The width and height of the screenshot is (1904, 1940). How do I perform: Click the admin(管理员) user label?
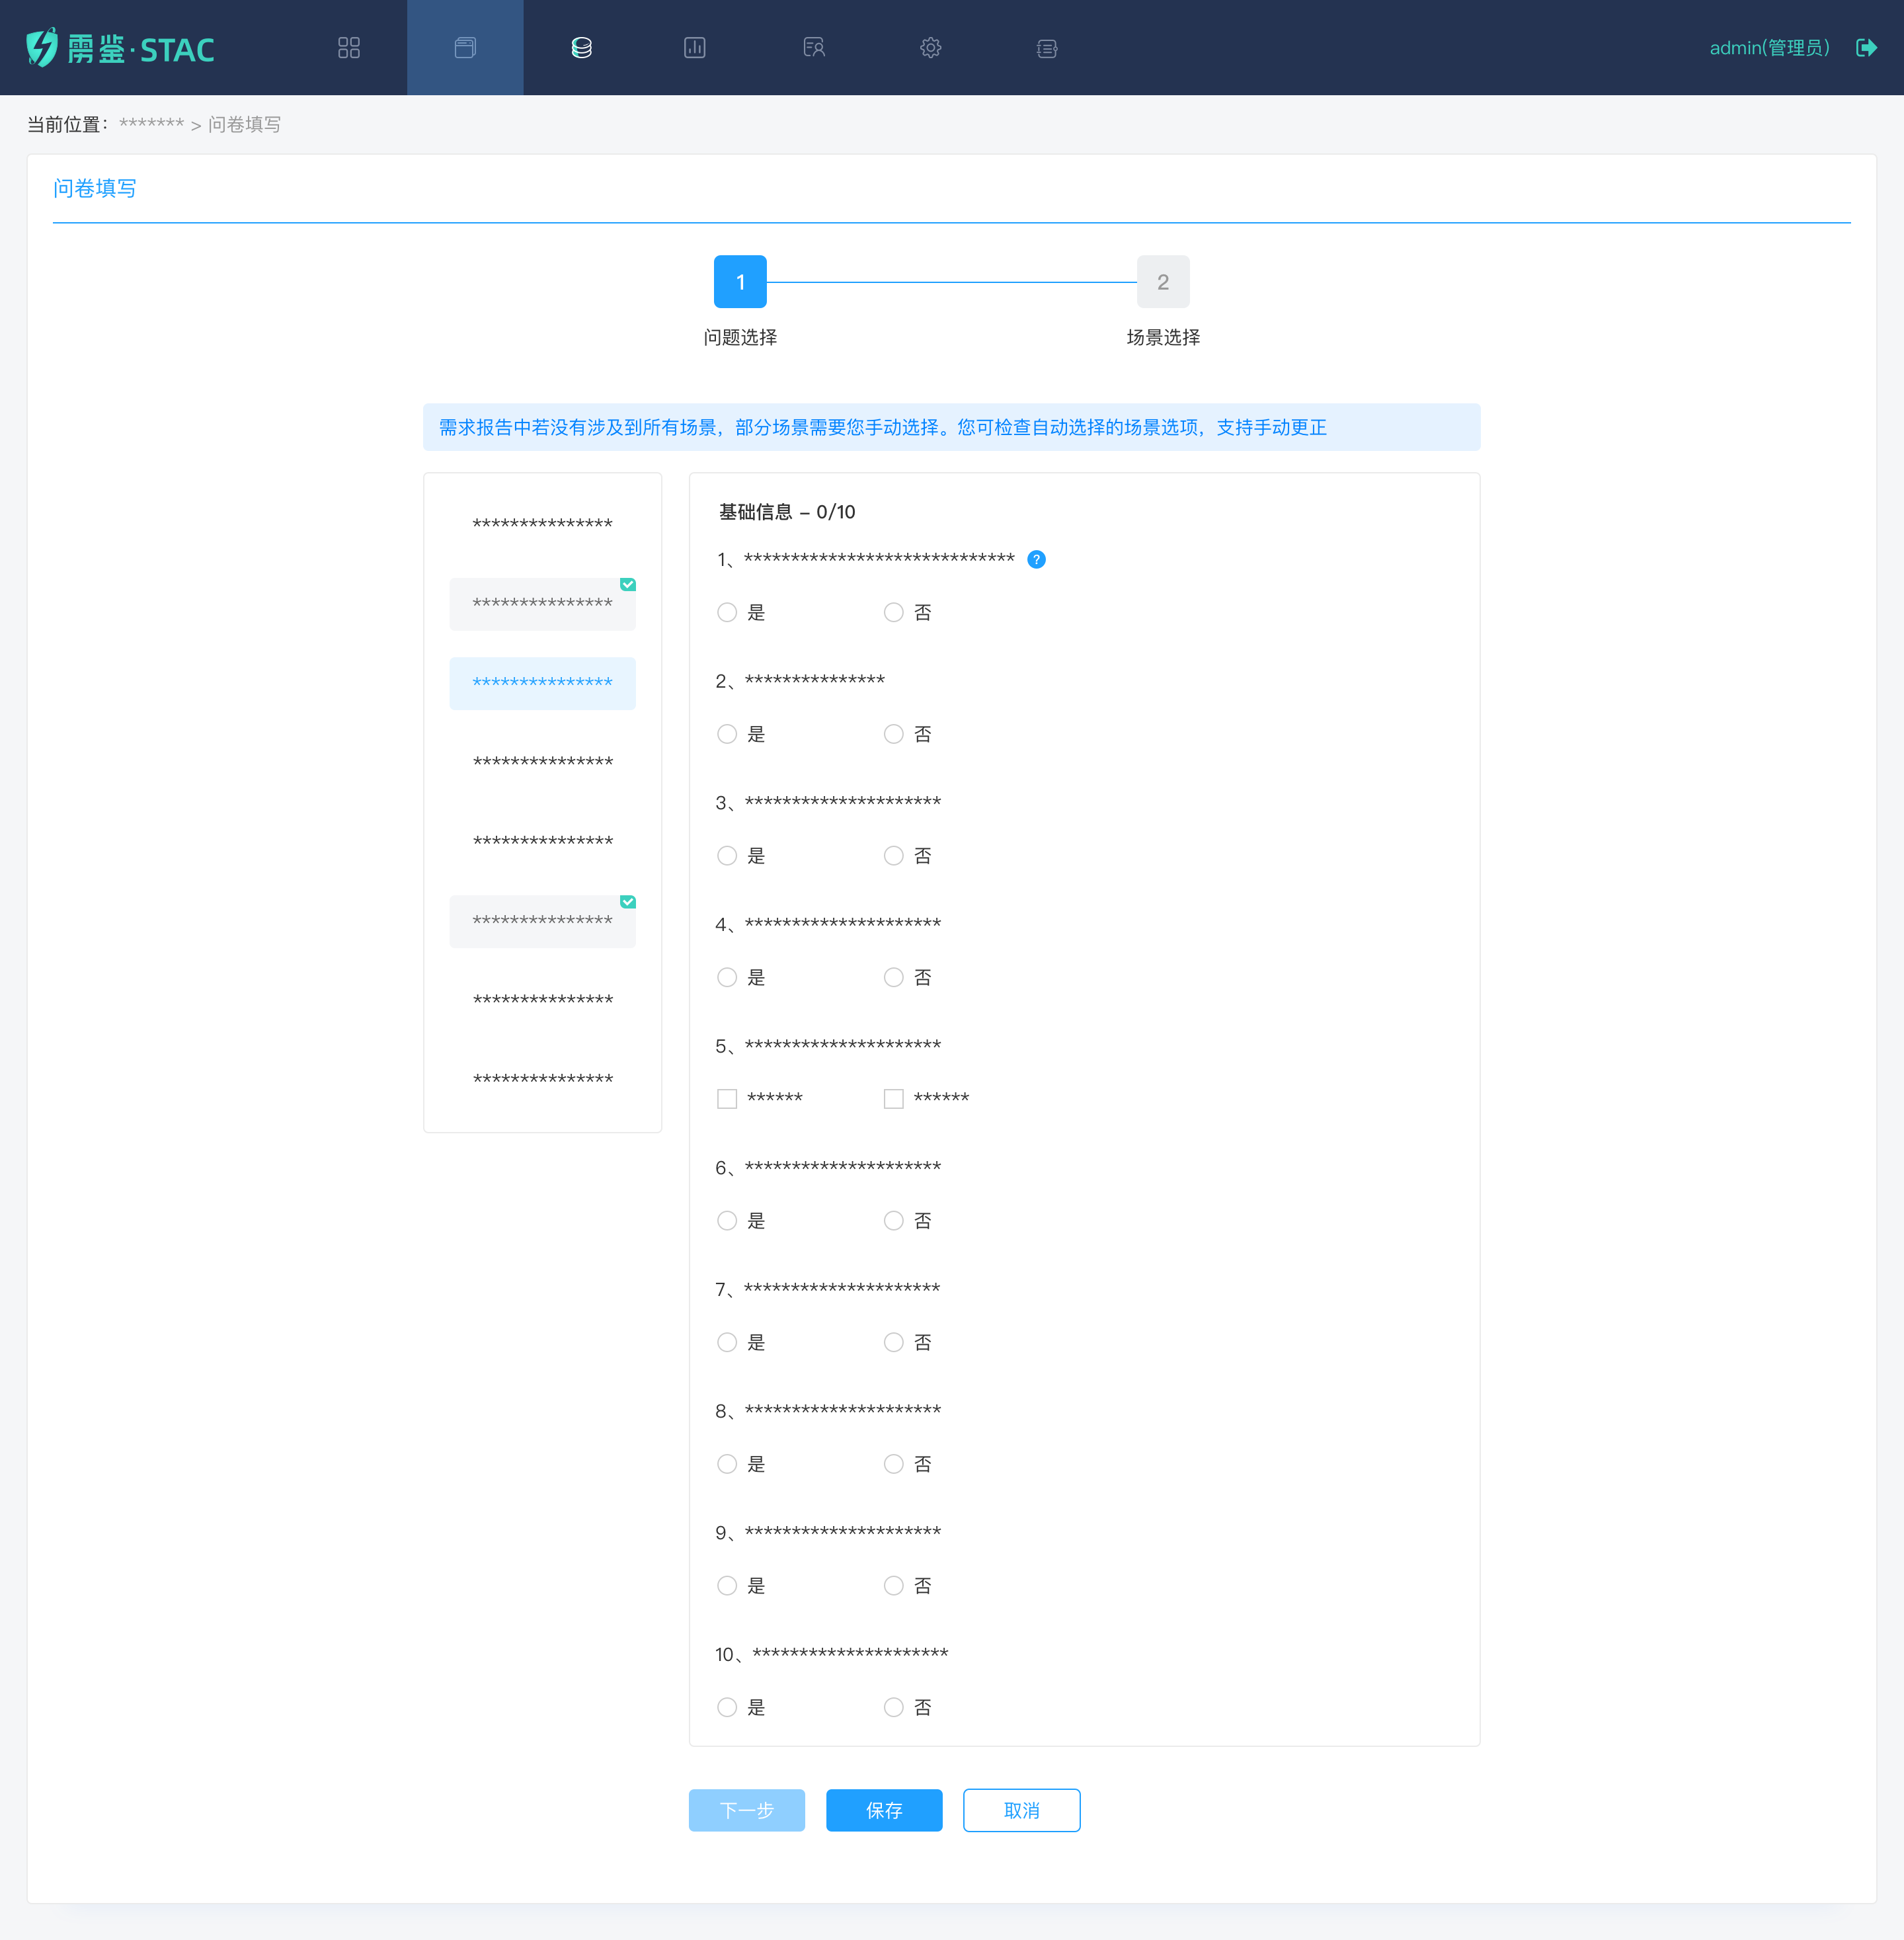coord(1768,48)
